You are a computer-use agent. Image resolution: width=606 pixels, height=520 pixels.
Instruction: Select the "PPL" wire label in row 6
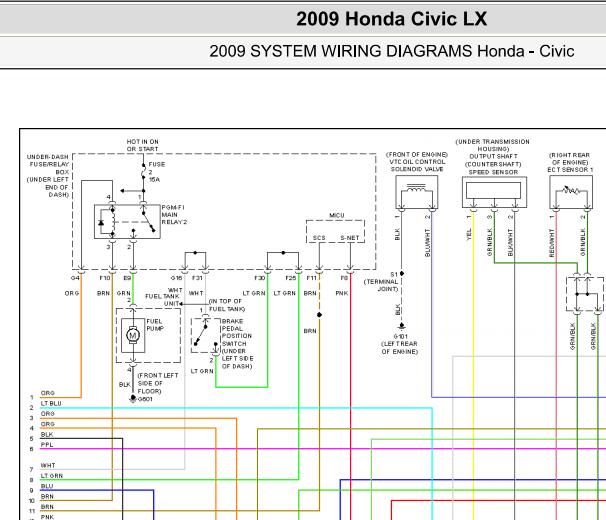point(47,445)
